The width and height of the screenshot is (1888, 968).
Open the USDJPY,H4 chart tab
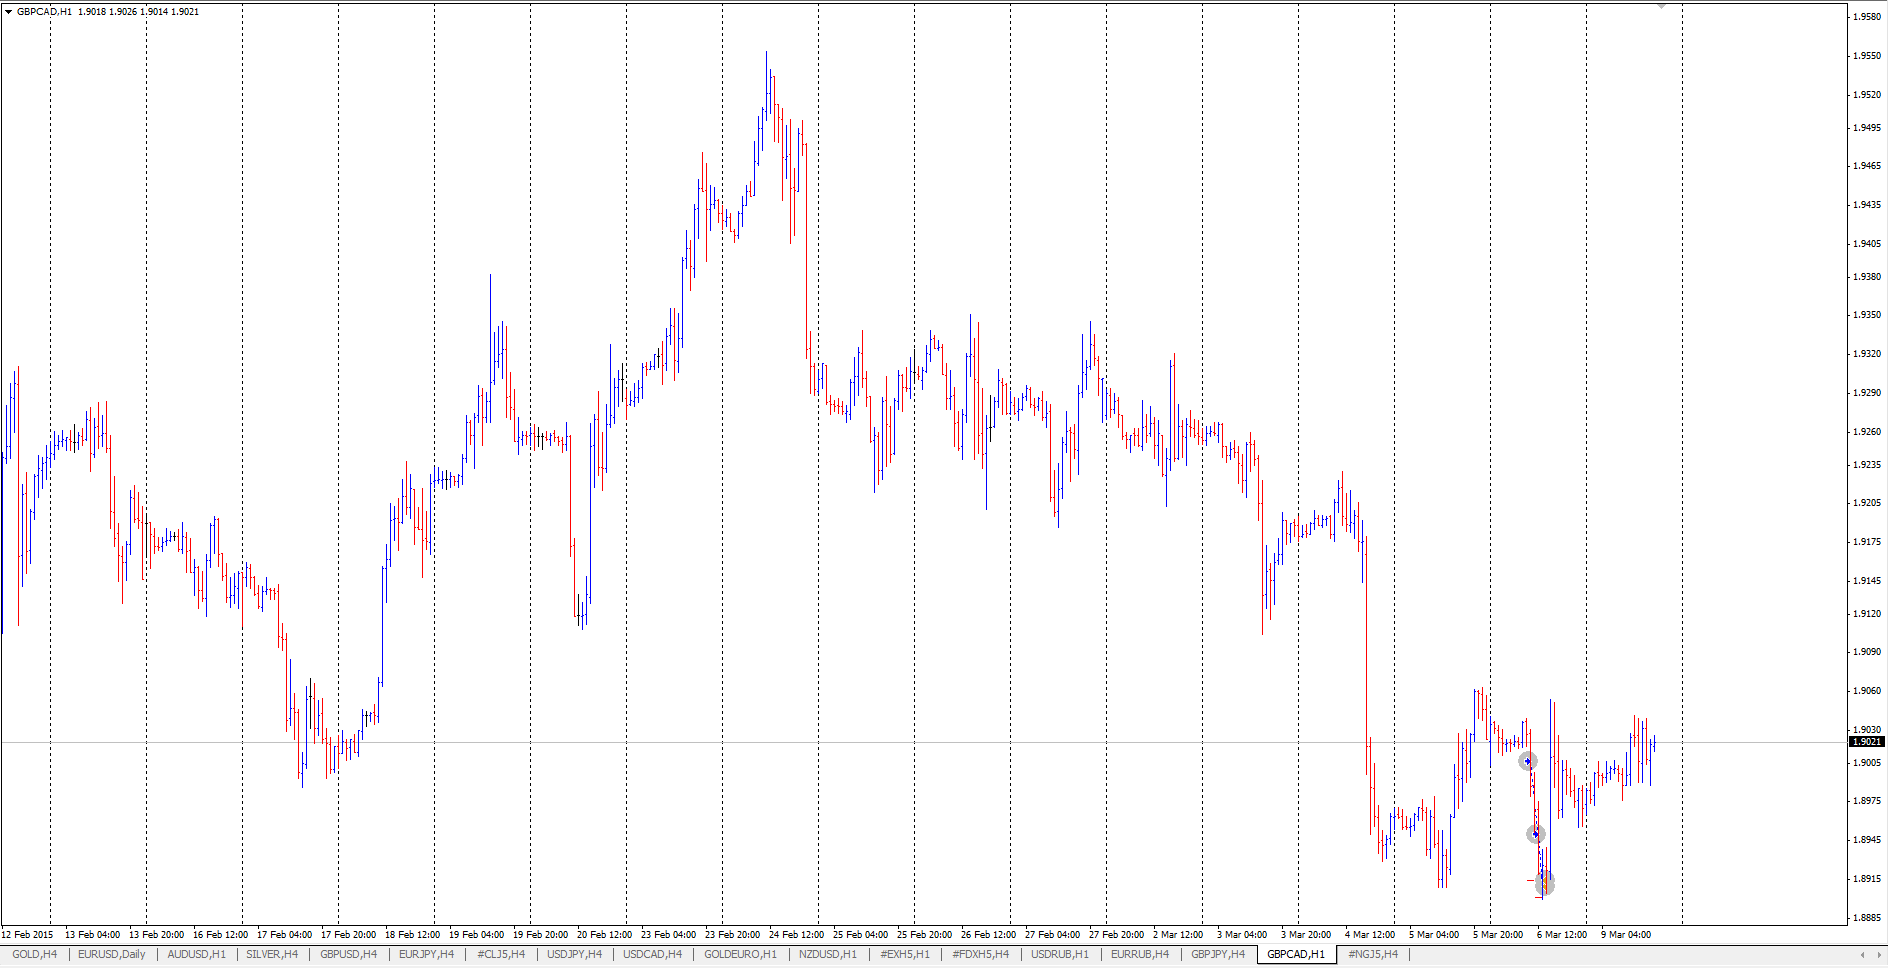tap(575, 954)
